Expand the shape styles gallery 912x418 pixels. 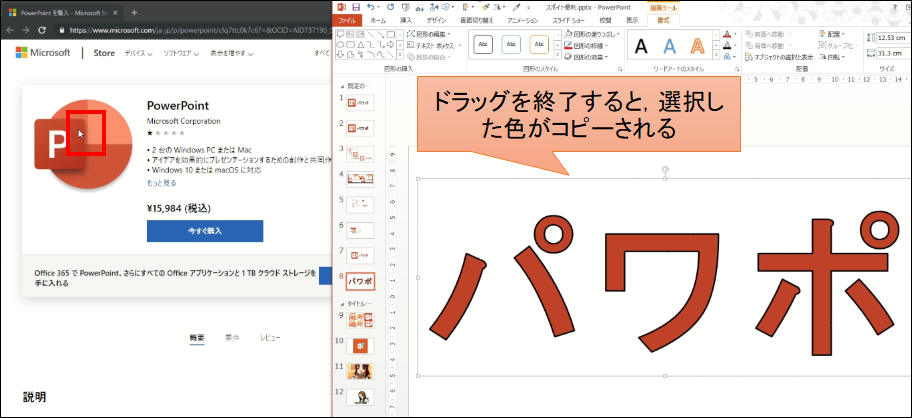[x=557, y=55]
